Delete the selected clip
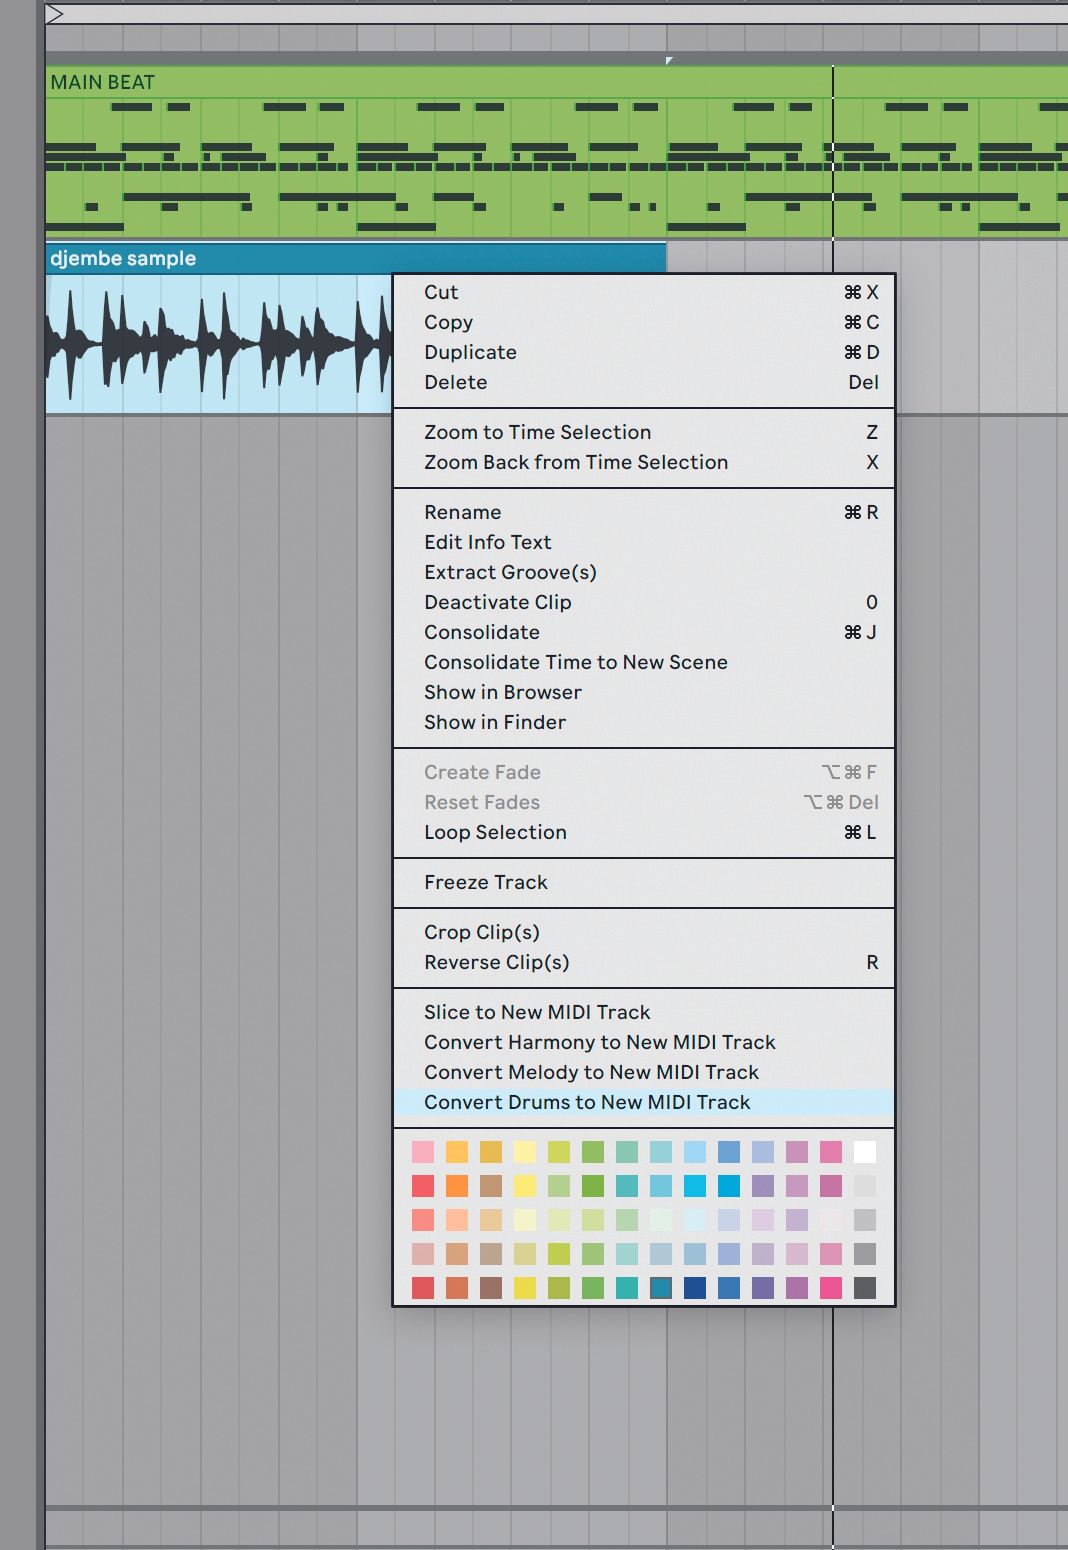 [455, 382]
